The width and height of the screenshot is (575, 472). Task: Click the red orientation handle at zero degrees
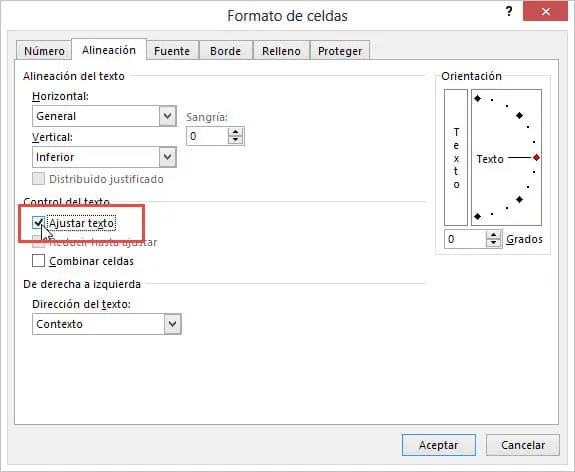click(x=536, y=158)
